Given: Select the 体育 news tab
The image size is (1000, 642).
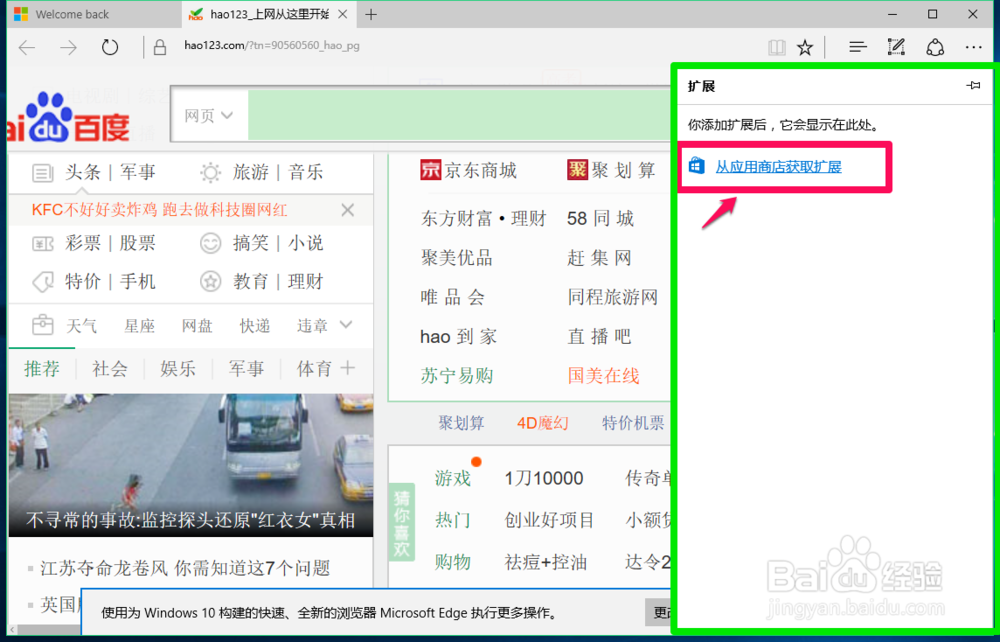Looking at the screenshot, I should pyautogui.click(x=314, y=368).
